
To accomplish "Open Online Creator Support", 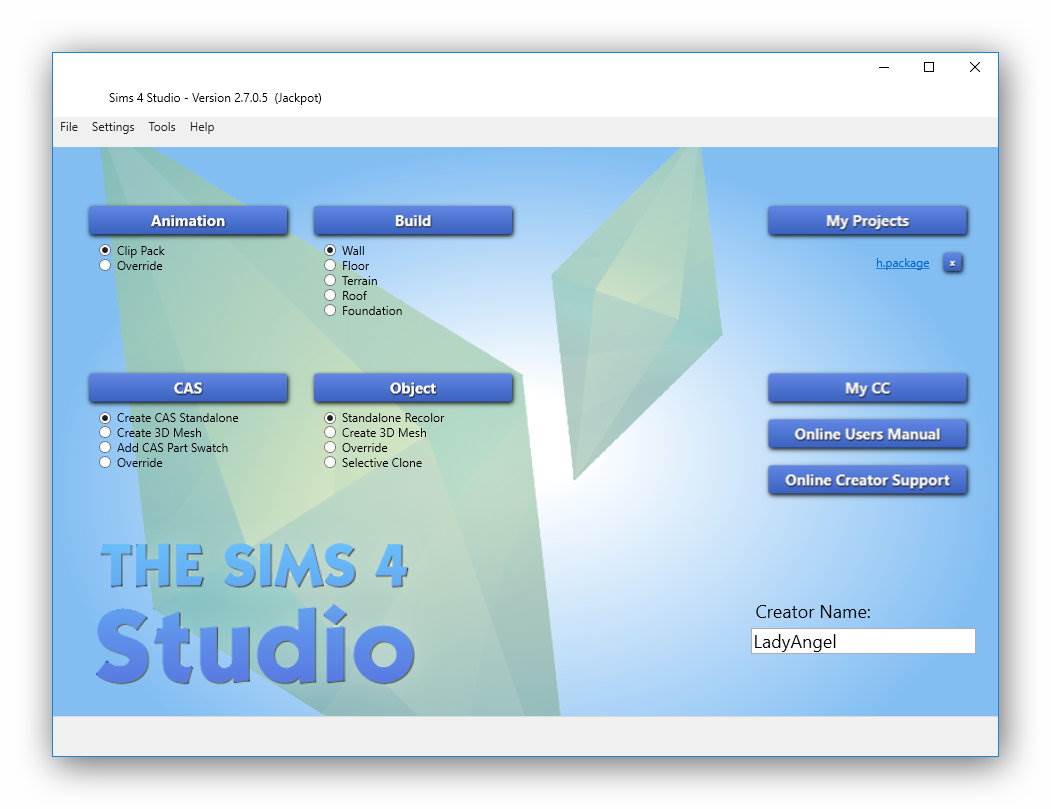I will tap(867, 480).
